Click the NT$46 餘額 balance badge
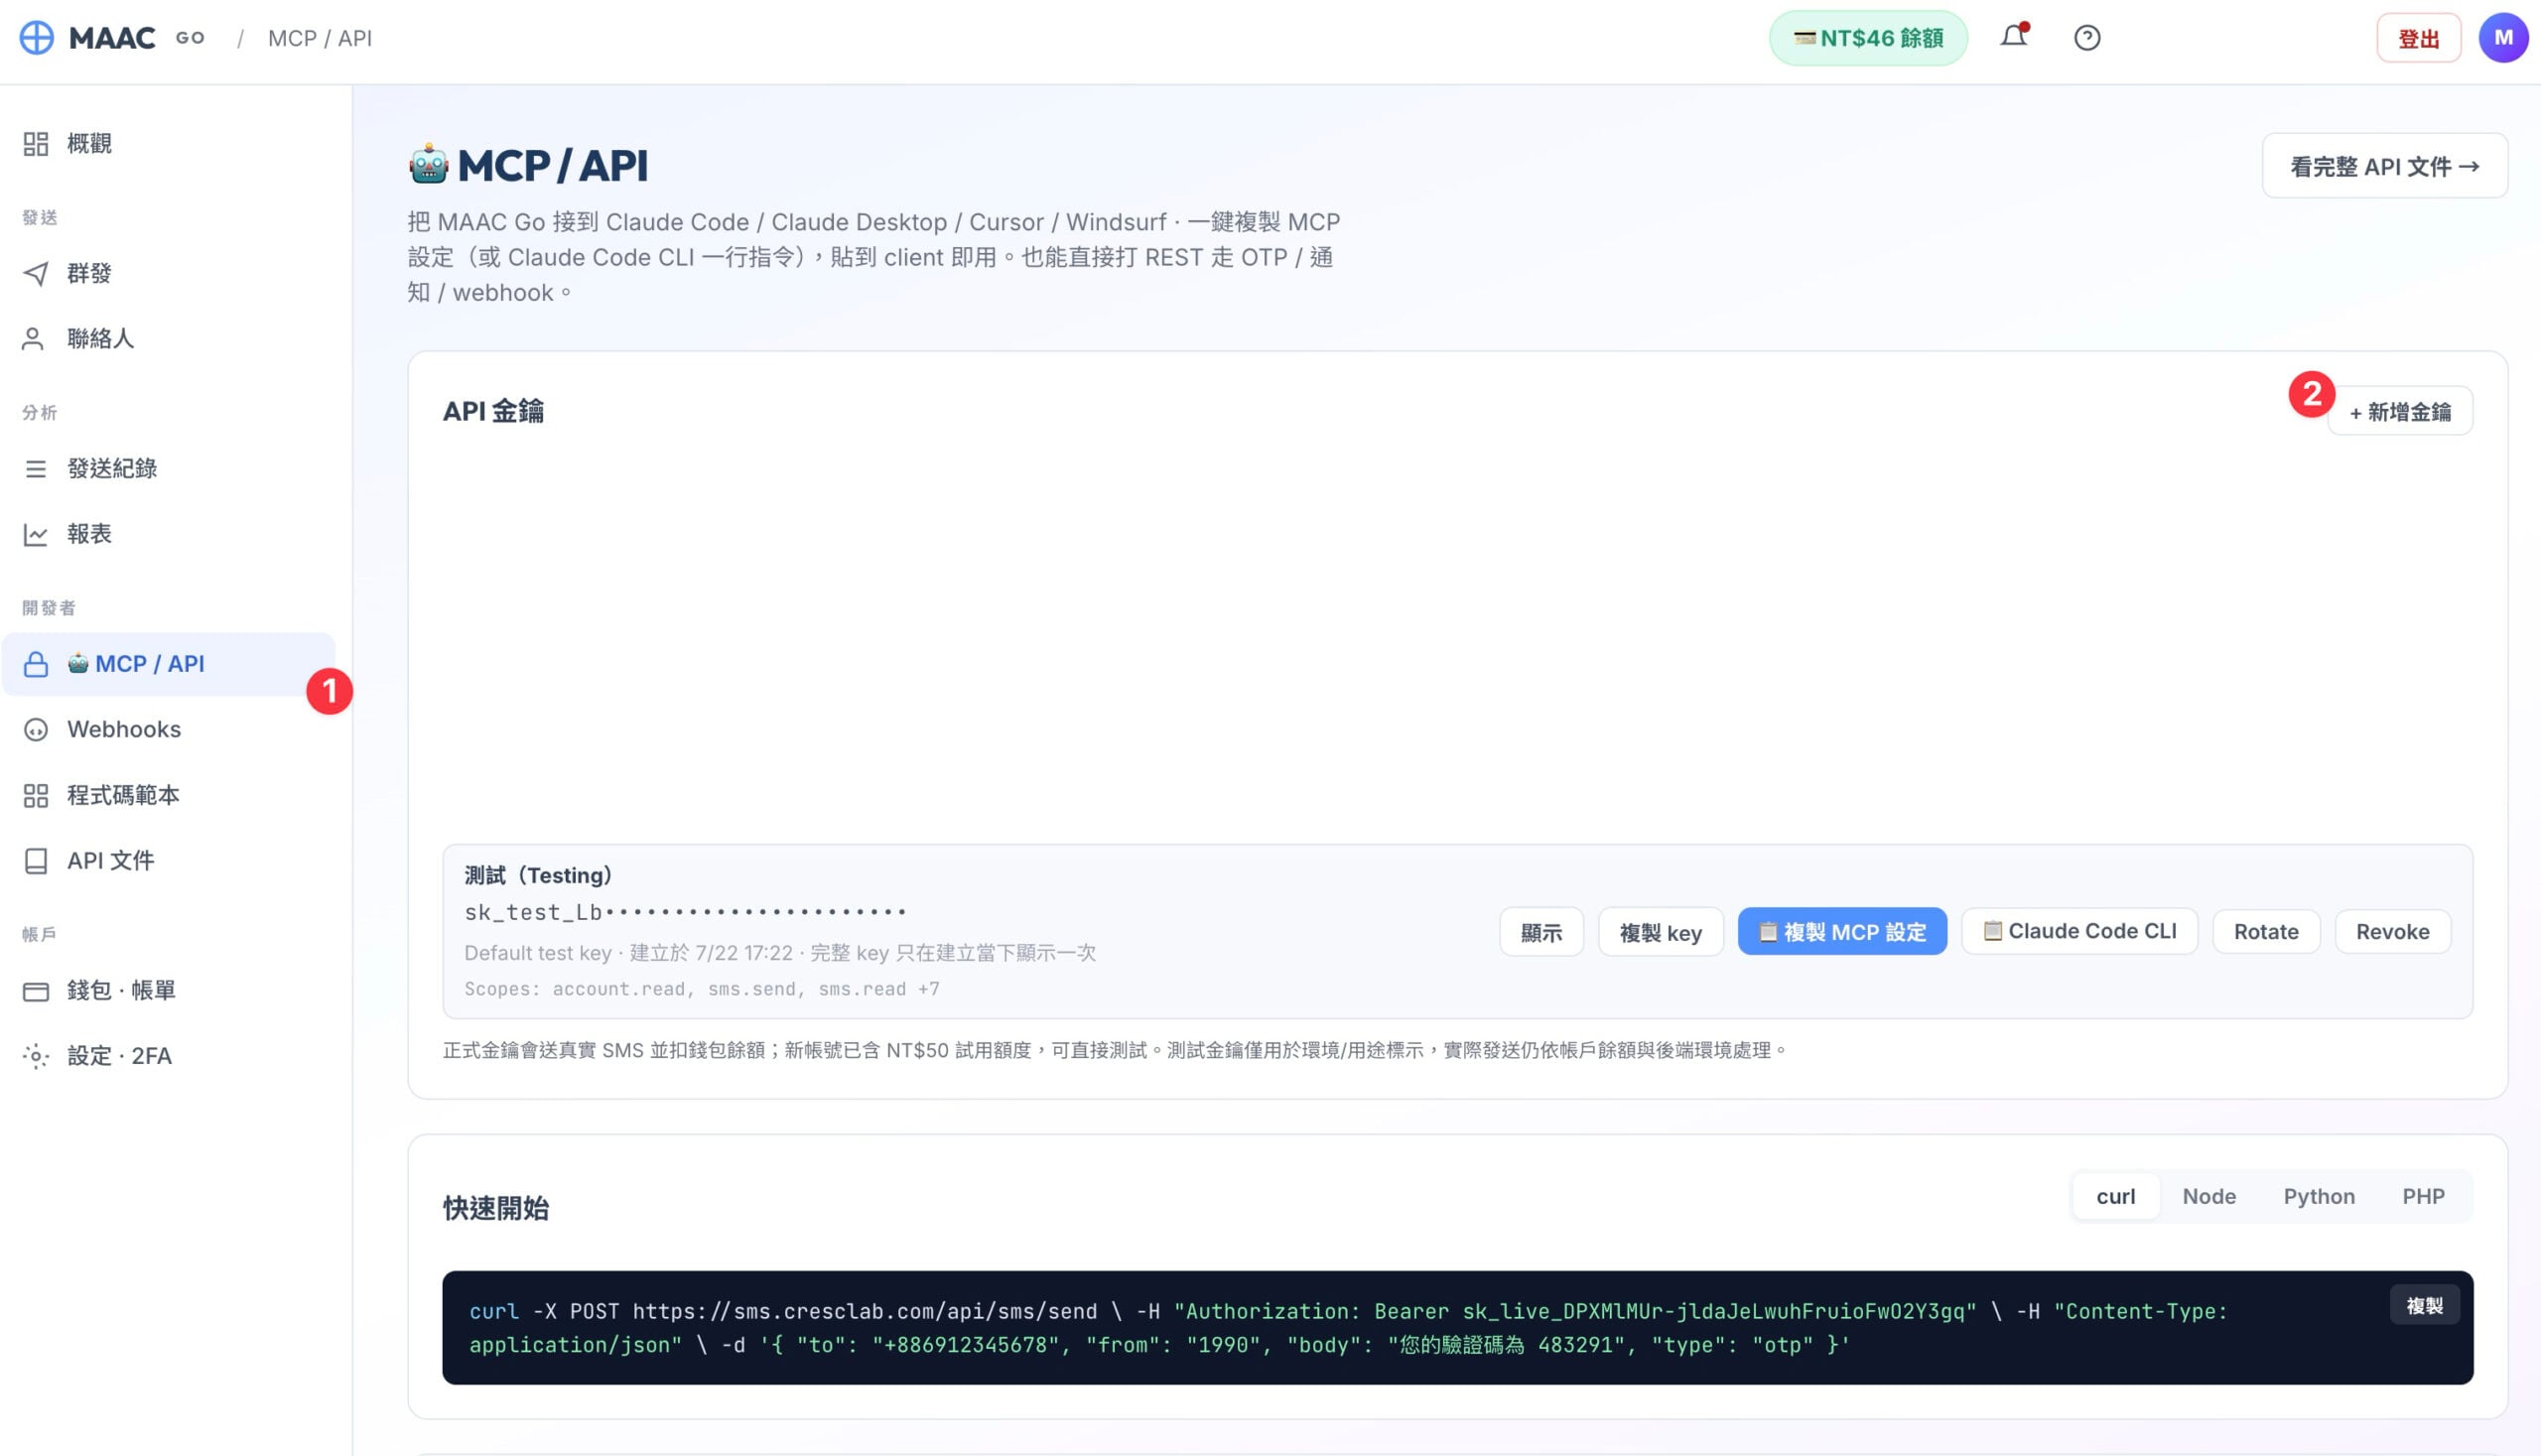The width and height of the screenshot is (2541, 1456). (x=1868, y=38)
